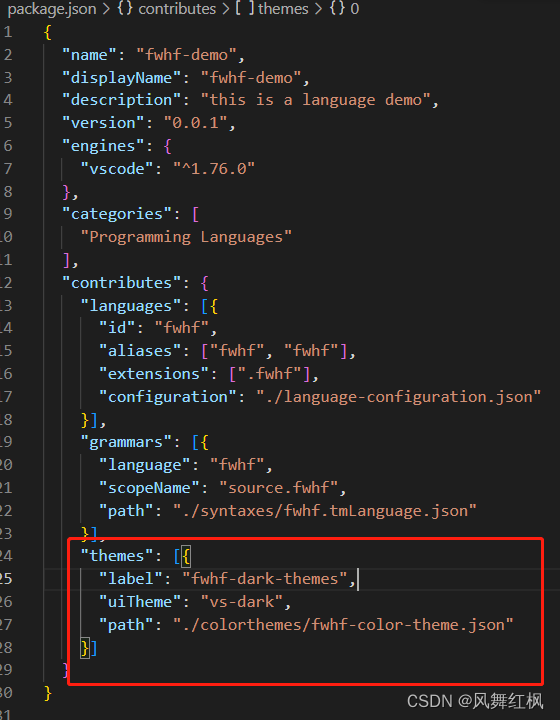Click the version value "0.0.1"

pyautogui.click(x=196, y=123)
